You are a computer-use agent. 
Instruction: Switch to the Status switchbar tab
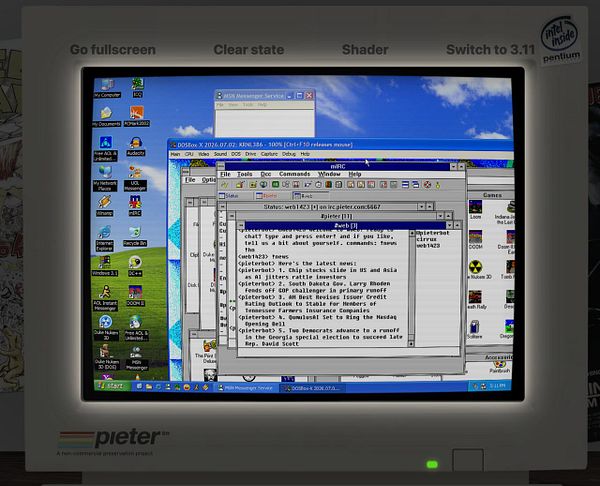pyautogui.click(x=235, y=196)
